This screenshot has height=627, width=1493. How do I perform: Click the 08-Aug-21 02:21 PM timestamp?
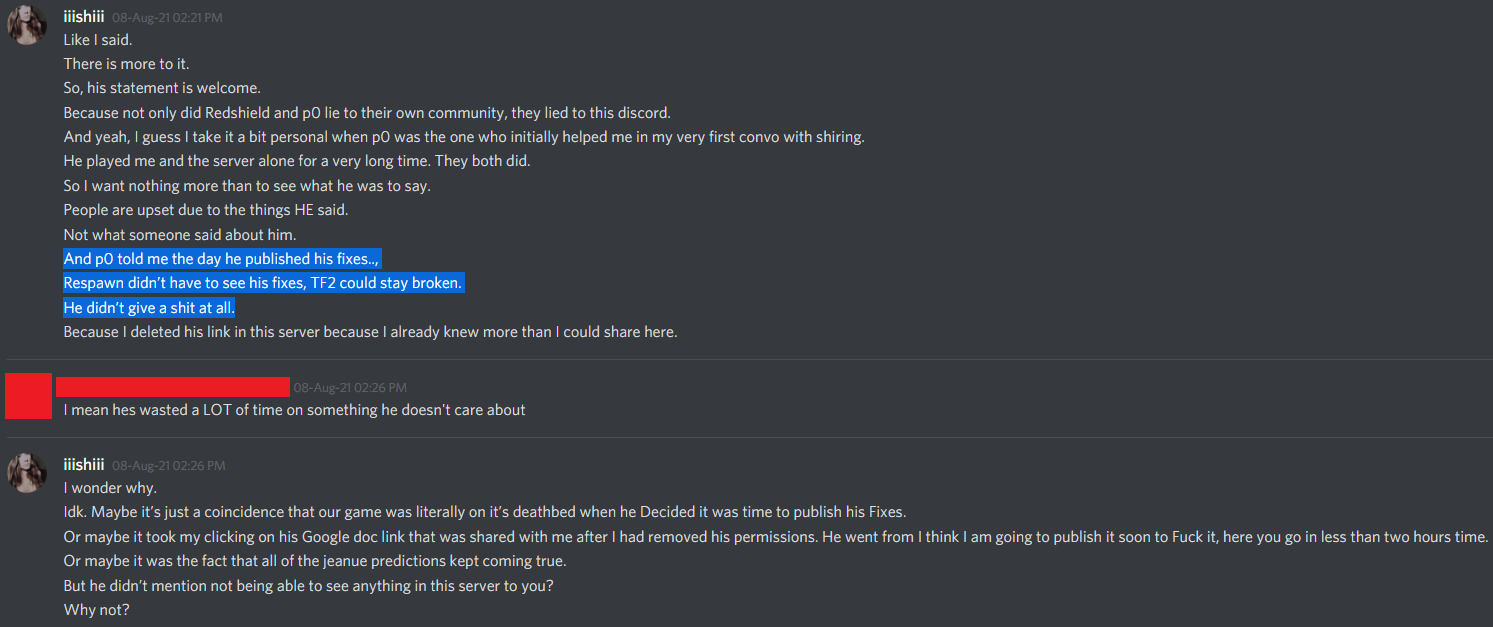point(167,17)
